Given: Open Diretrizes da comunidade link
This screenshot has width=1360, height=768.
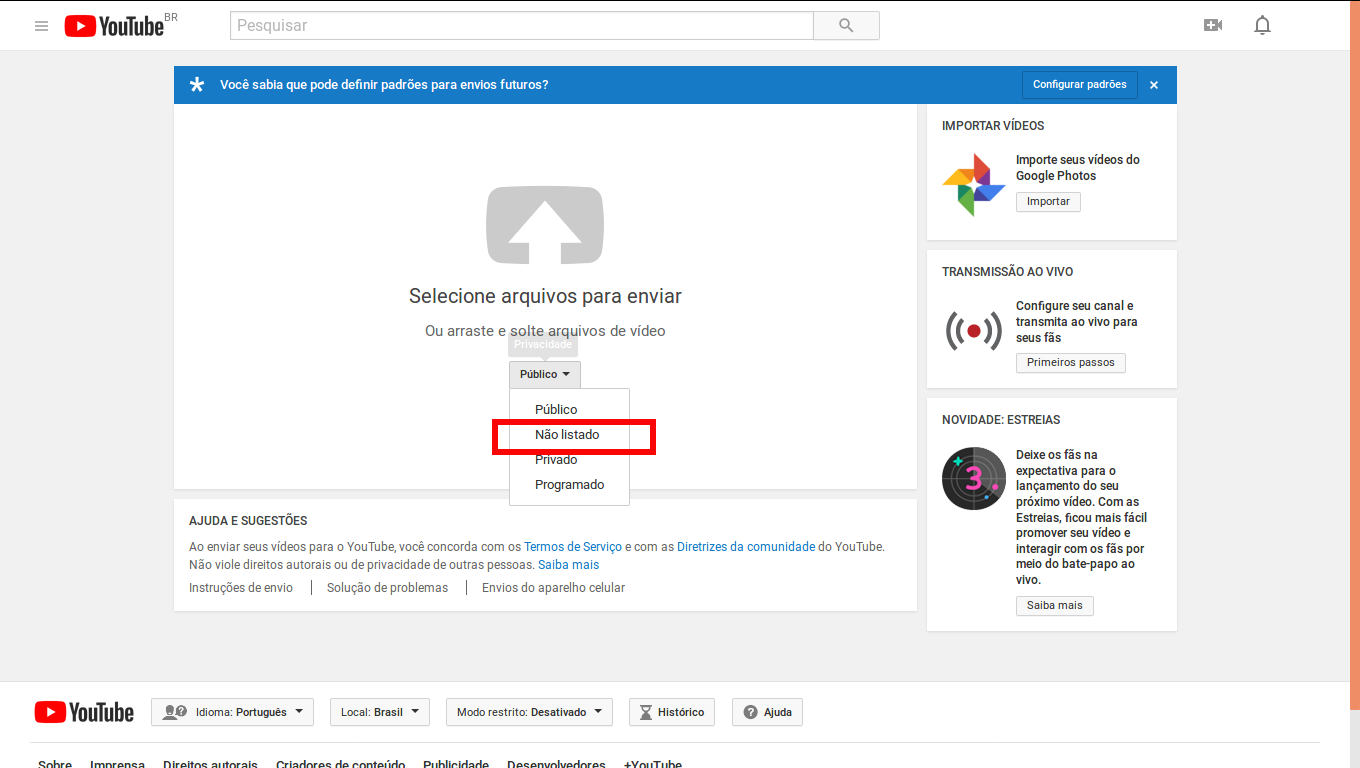Looking at the screenshot, I should click(x=746, y=547).
